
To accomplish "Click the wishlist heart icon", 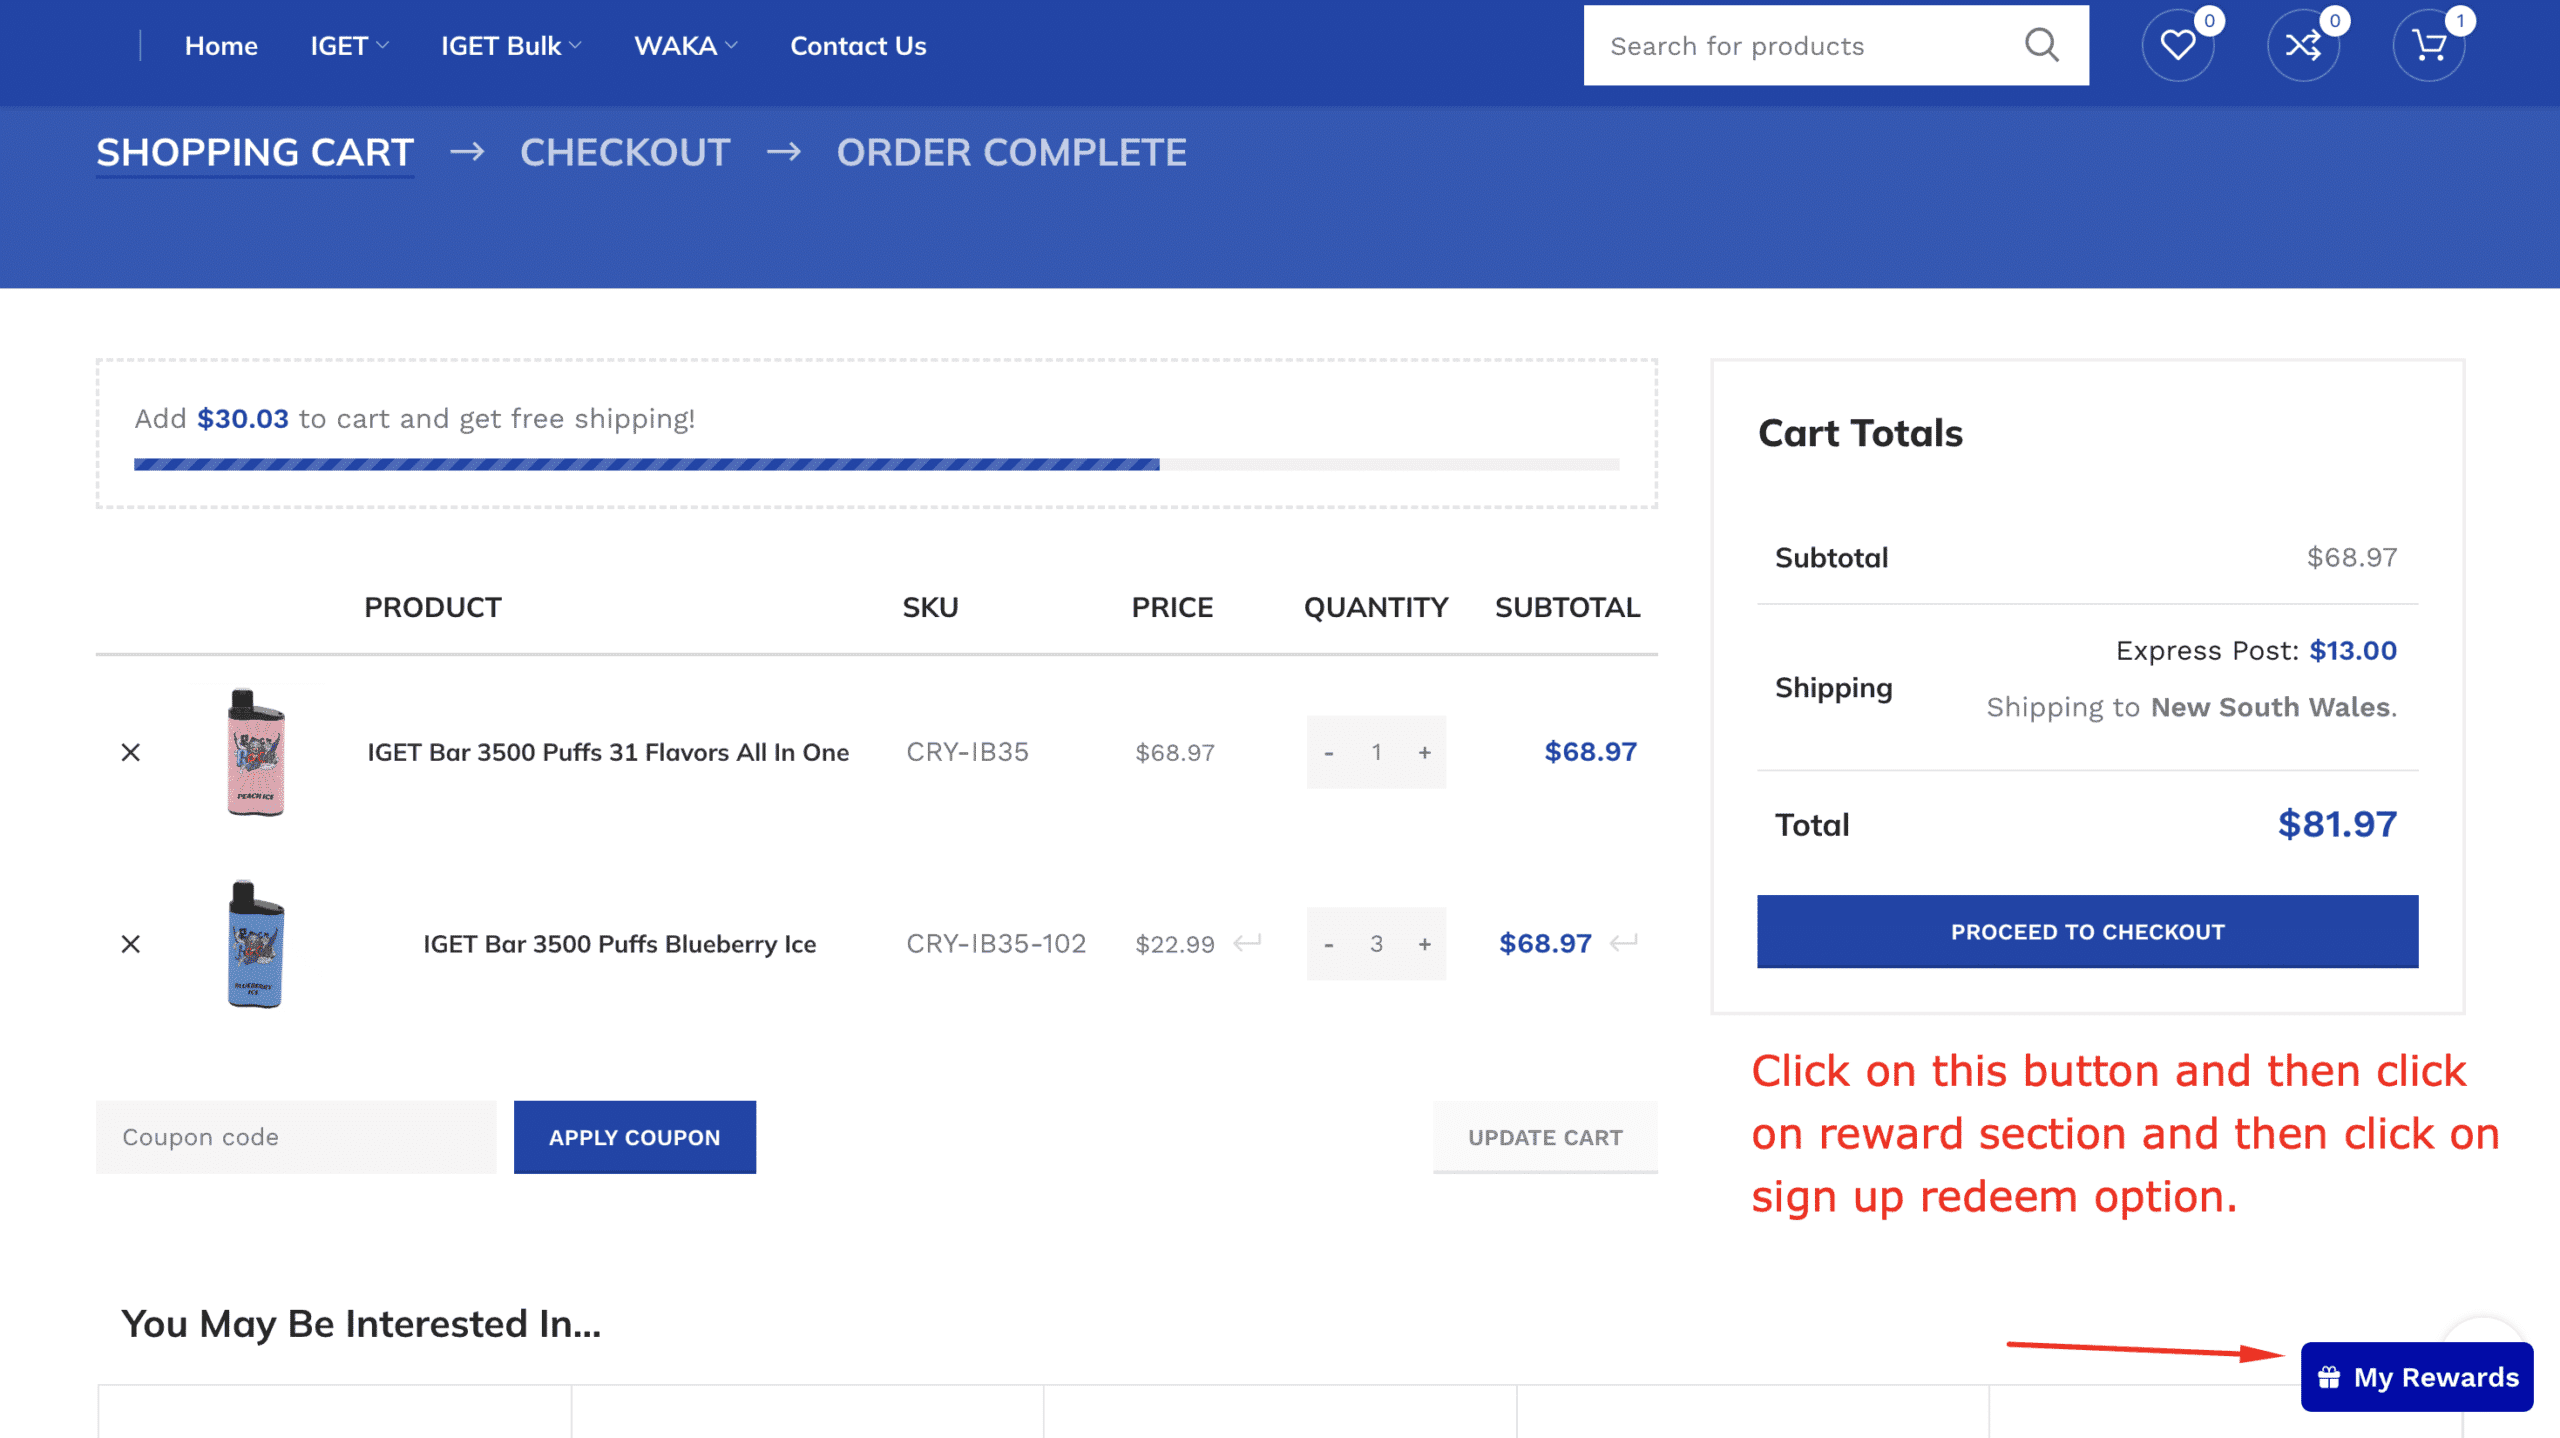I will [x=2177, y=46].
